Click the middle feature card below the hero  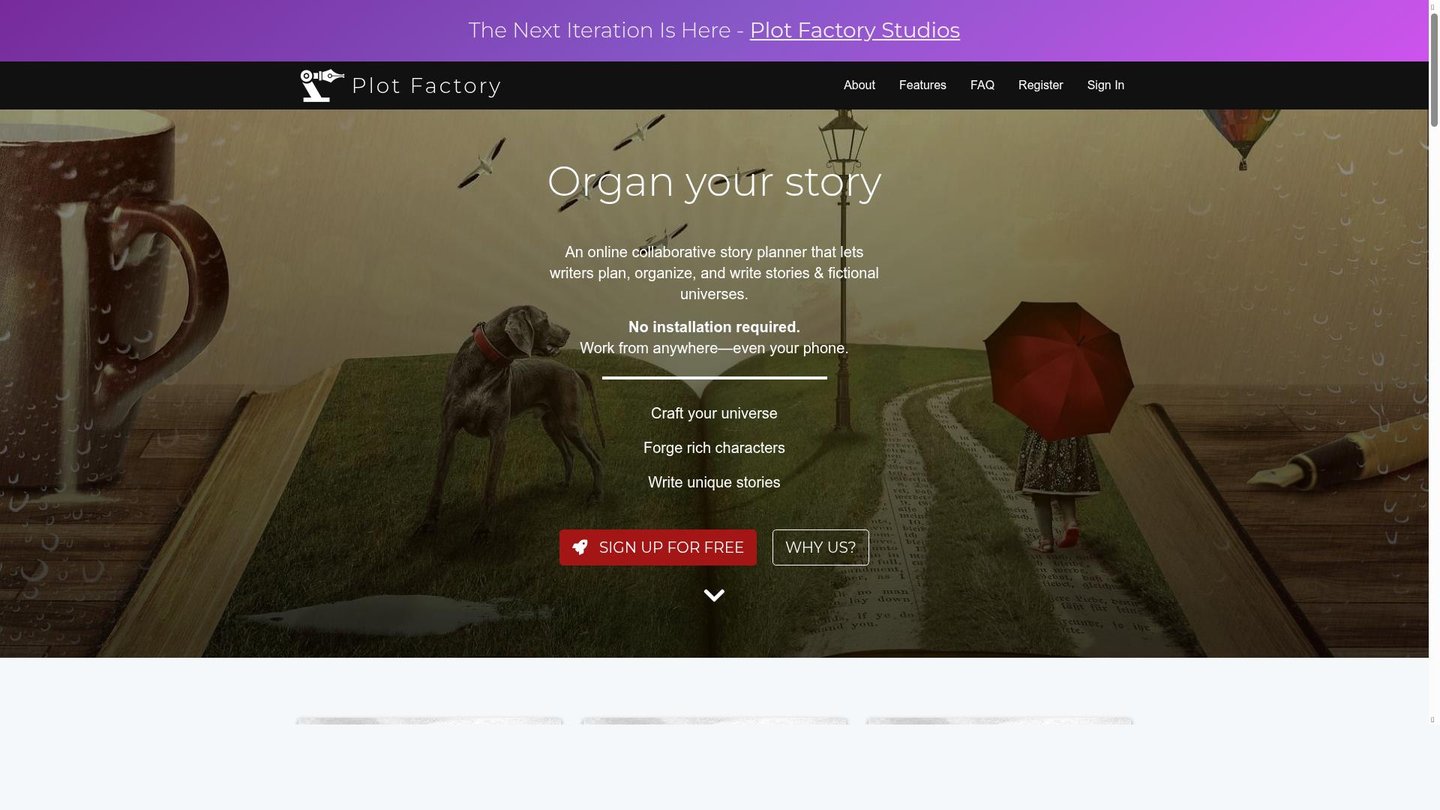point(714,720)
